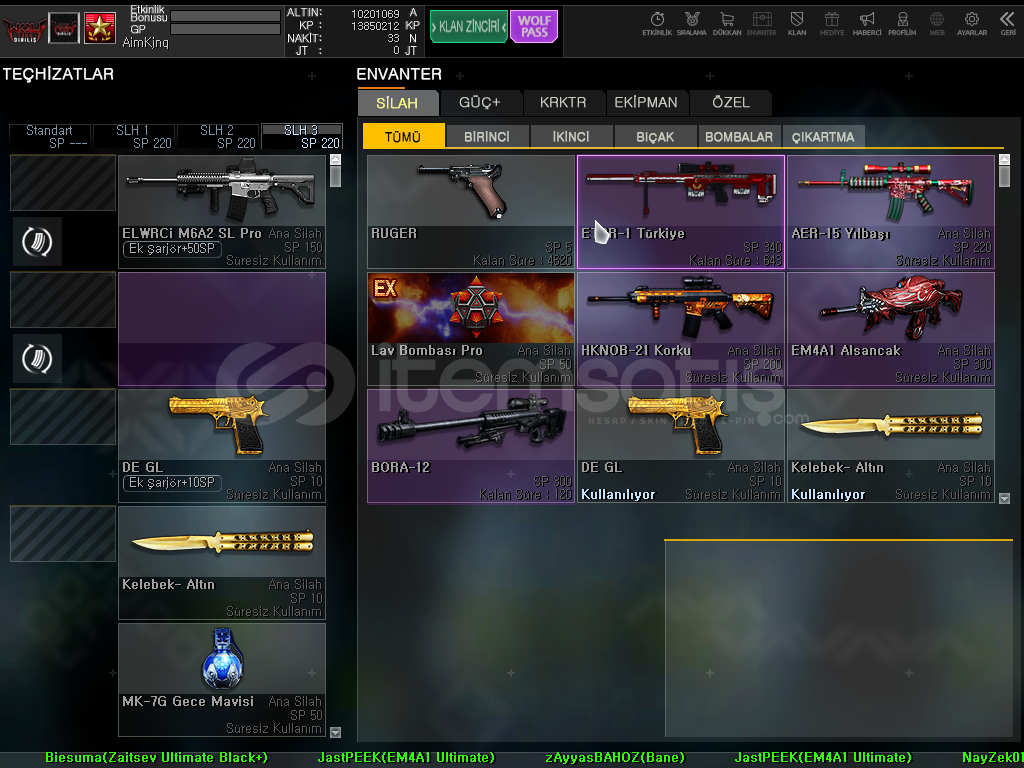Select the RUGER pistol in inventory
This screenshot has height=768, width=1024.
click(x=471, y=212)
